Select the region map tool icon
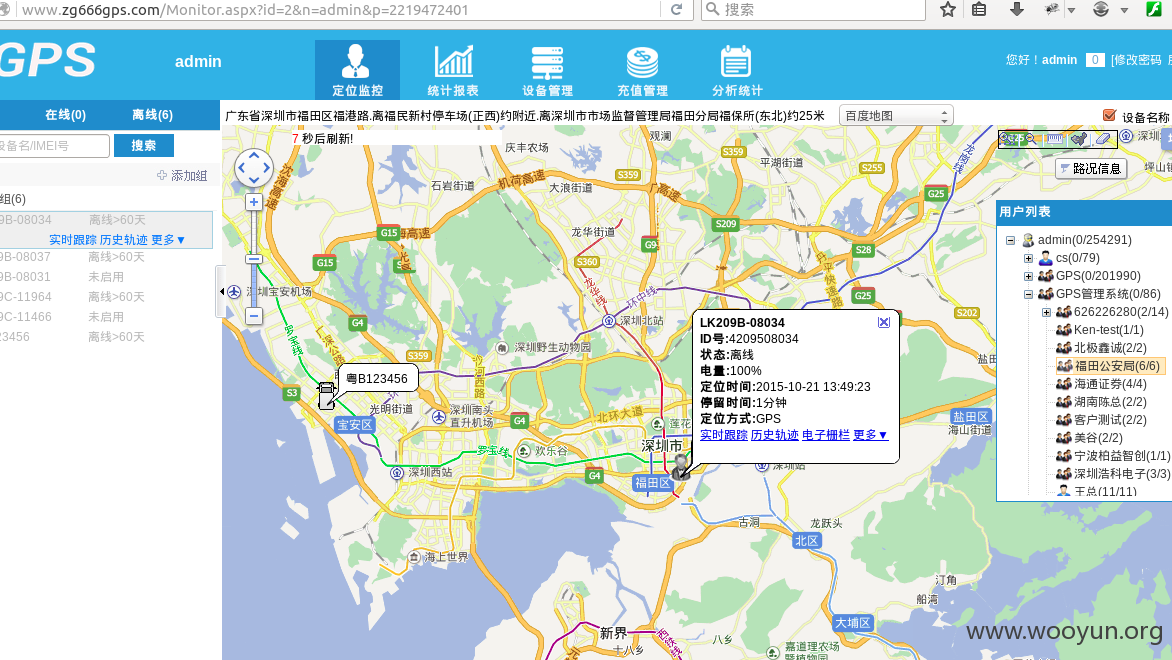1172x660 pixels. 1079,138
